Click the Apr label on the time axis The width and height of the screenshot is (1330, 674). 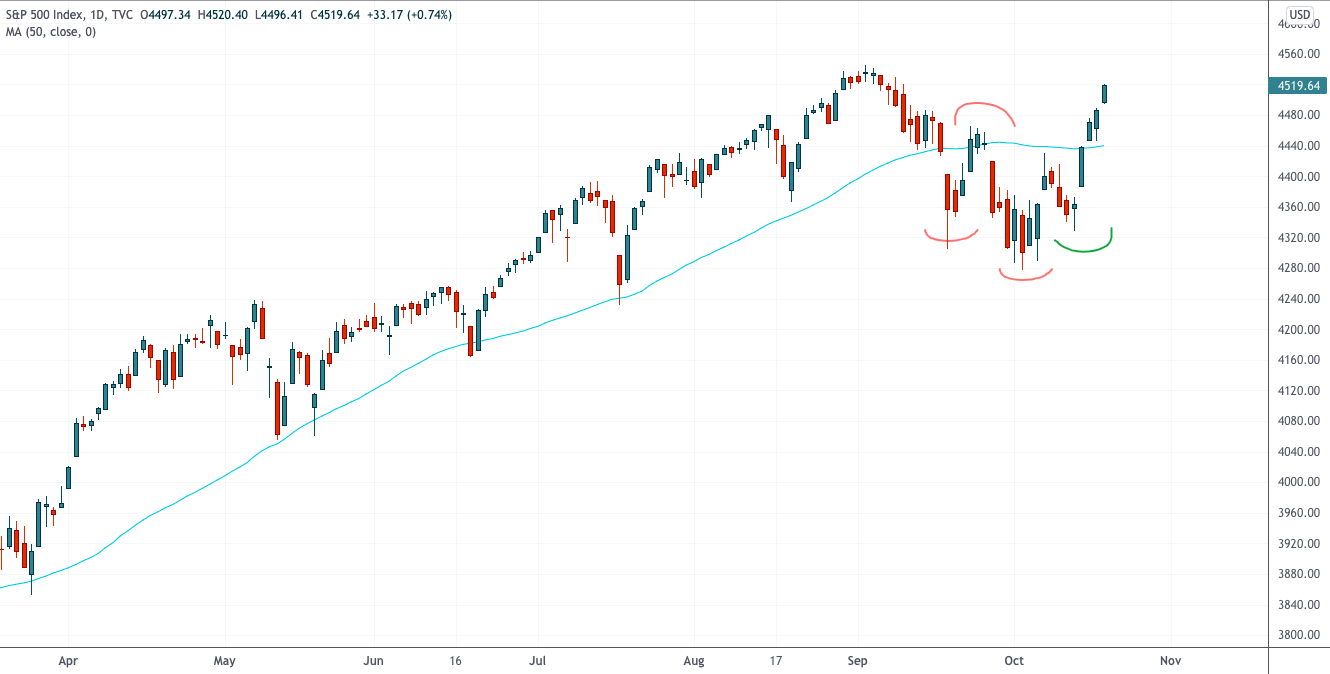(68, 661)
